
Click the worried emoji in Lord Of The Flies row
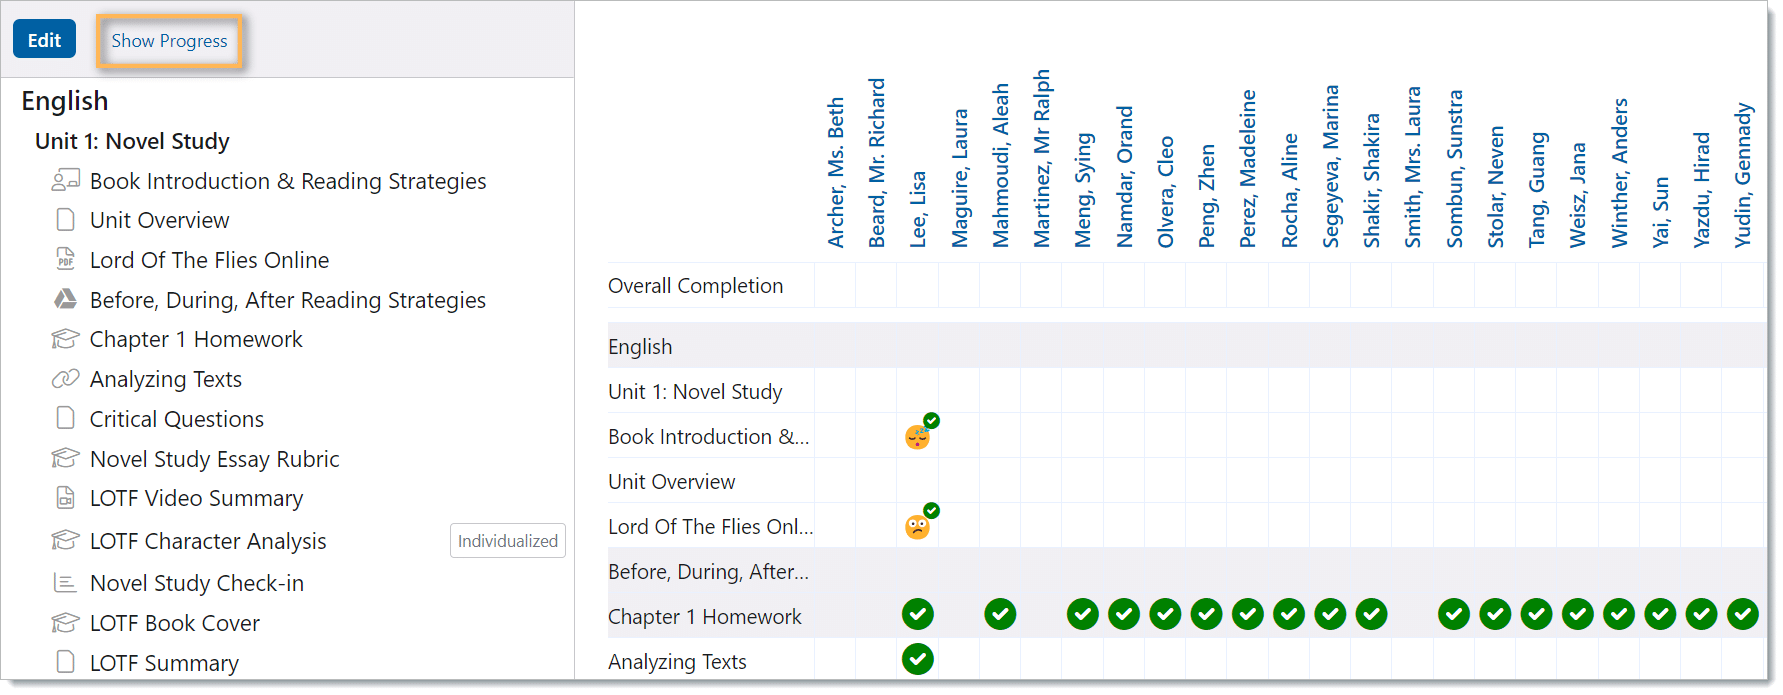click(917, 527)
